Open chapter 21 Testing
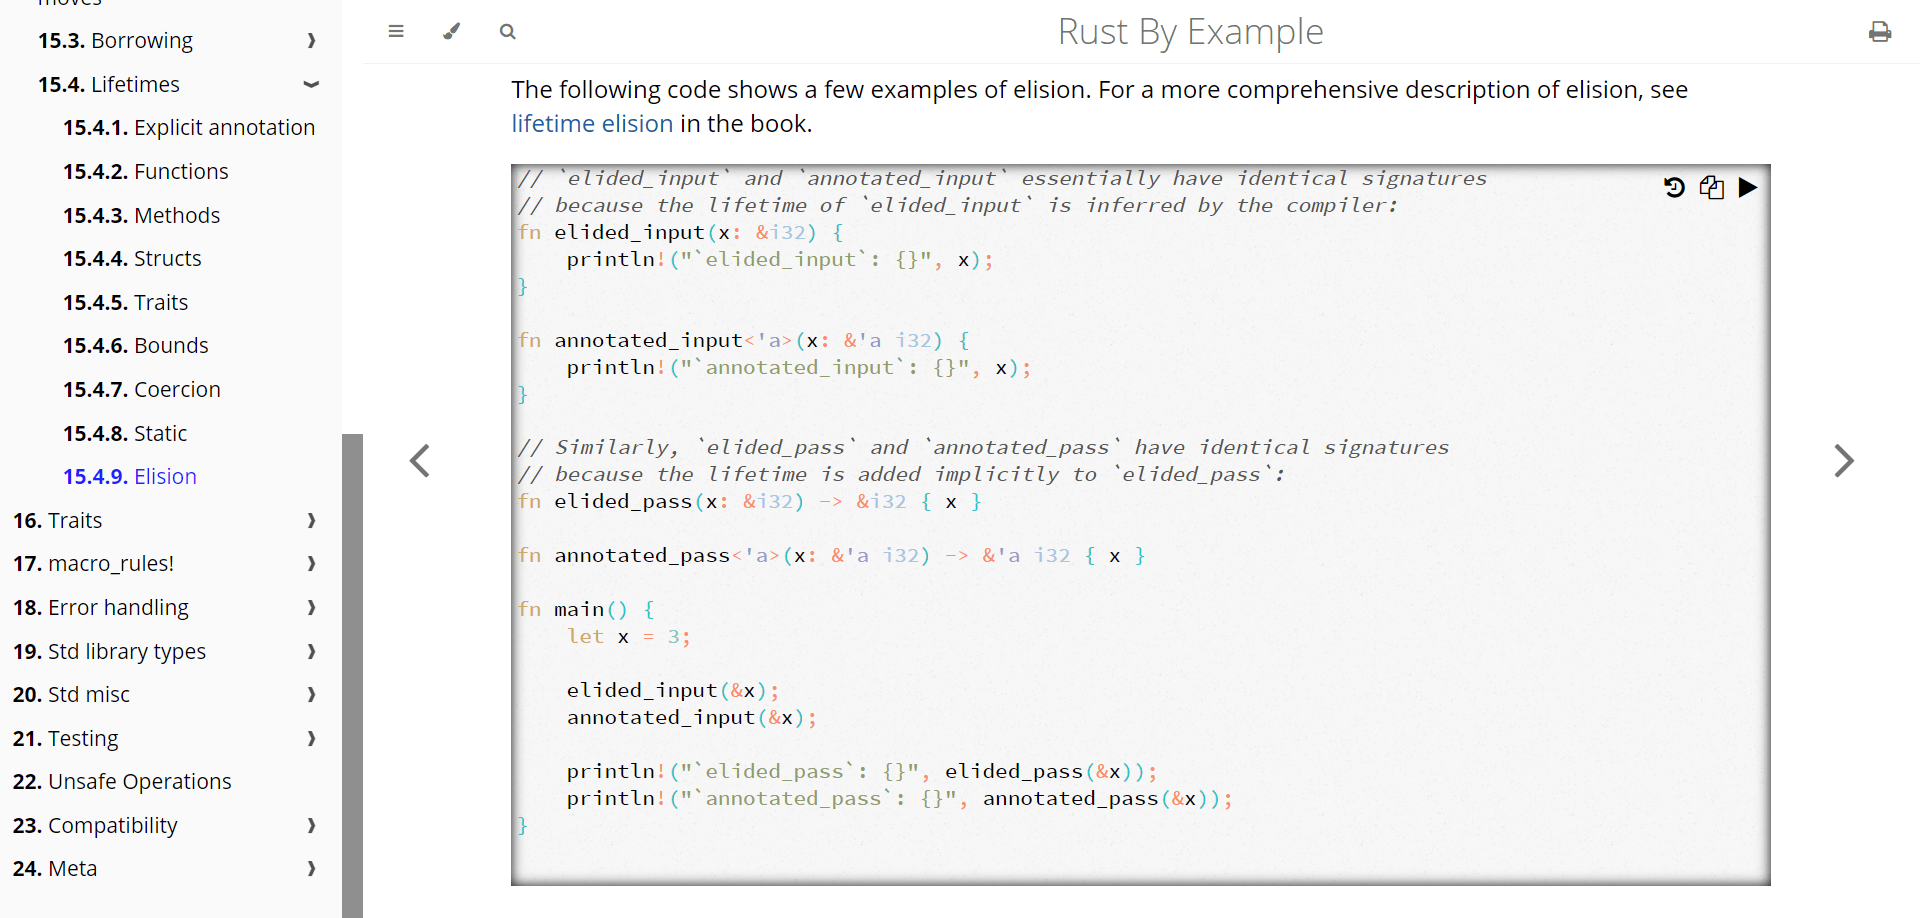Screen dimensions: 1920x918 point(65,739)
